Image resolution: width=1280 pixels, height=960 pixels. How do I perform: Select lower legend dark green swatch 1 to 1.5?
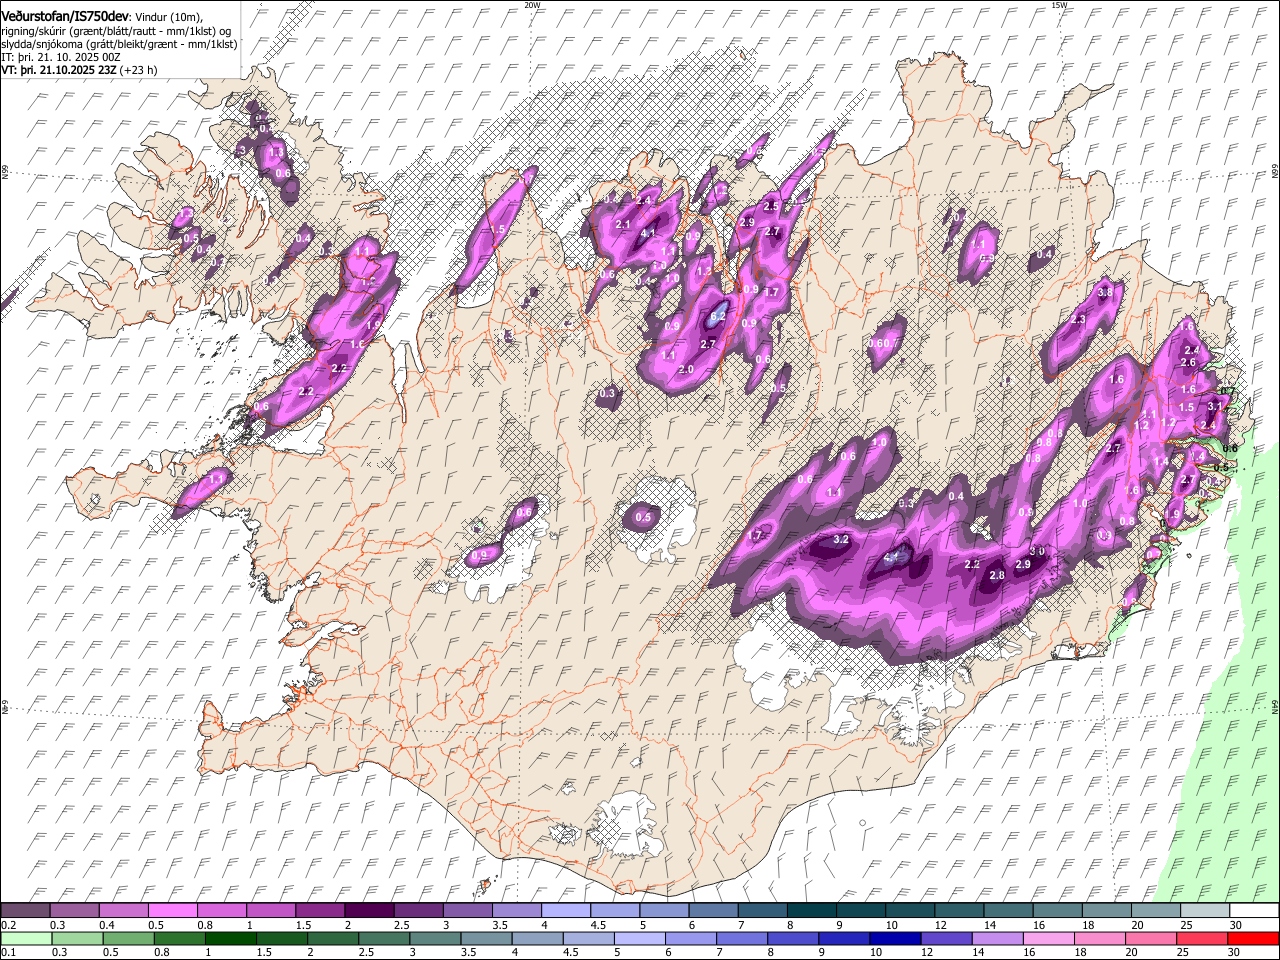[x=230, y=939]
